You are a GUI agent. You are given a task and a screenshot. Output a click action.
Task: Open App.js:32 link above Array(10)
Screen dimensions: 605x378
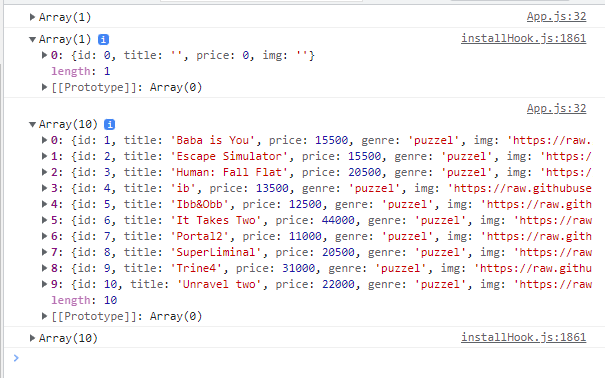pyautogui.click(x=556, y=109)
